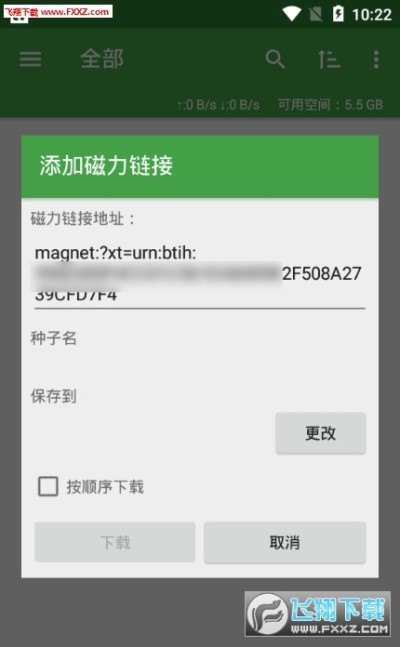
Task: Open the sort order icon
Action: 329,59
